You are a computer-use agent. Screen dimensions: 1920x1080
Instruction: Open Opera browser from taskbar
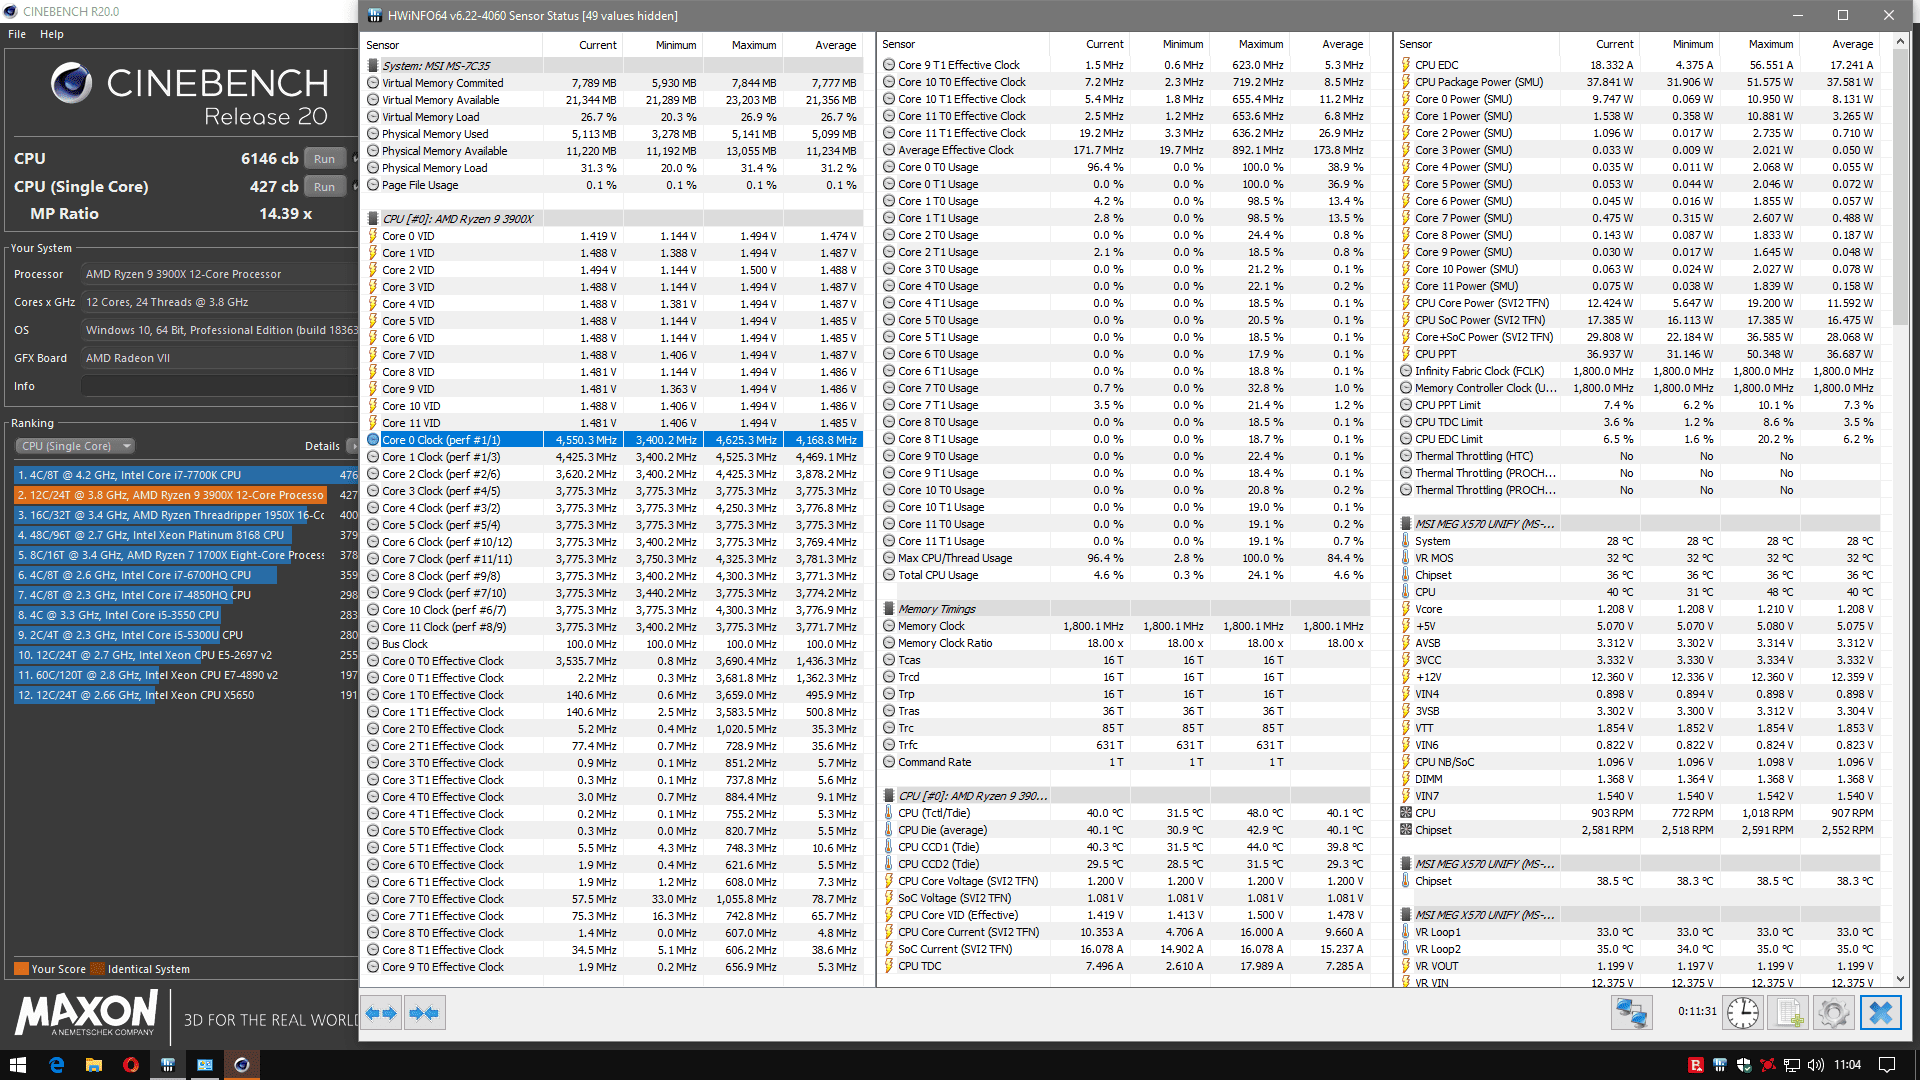click(131, 1065)
